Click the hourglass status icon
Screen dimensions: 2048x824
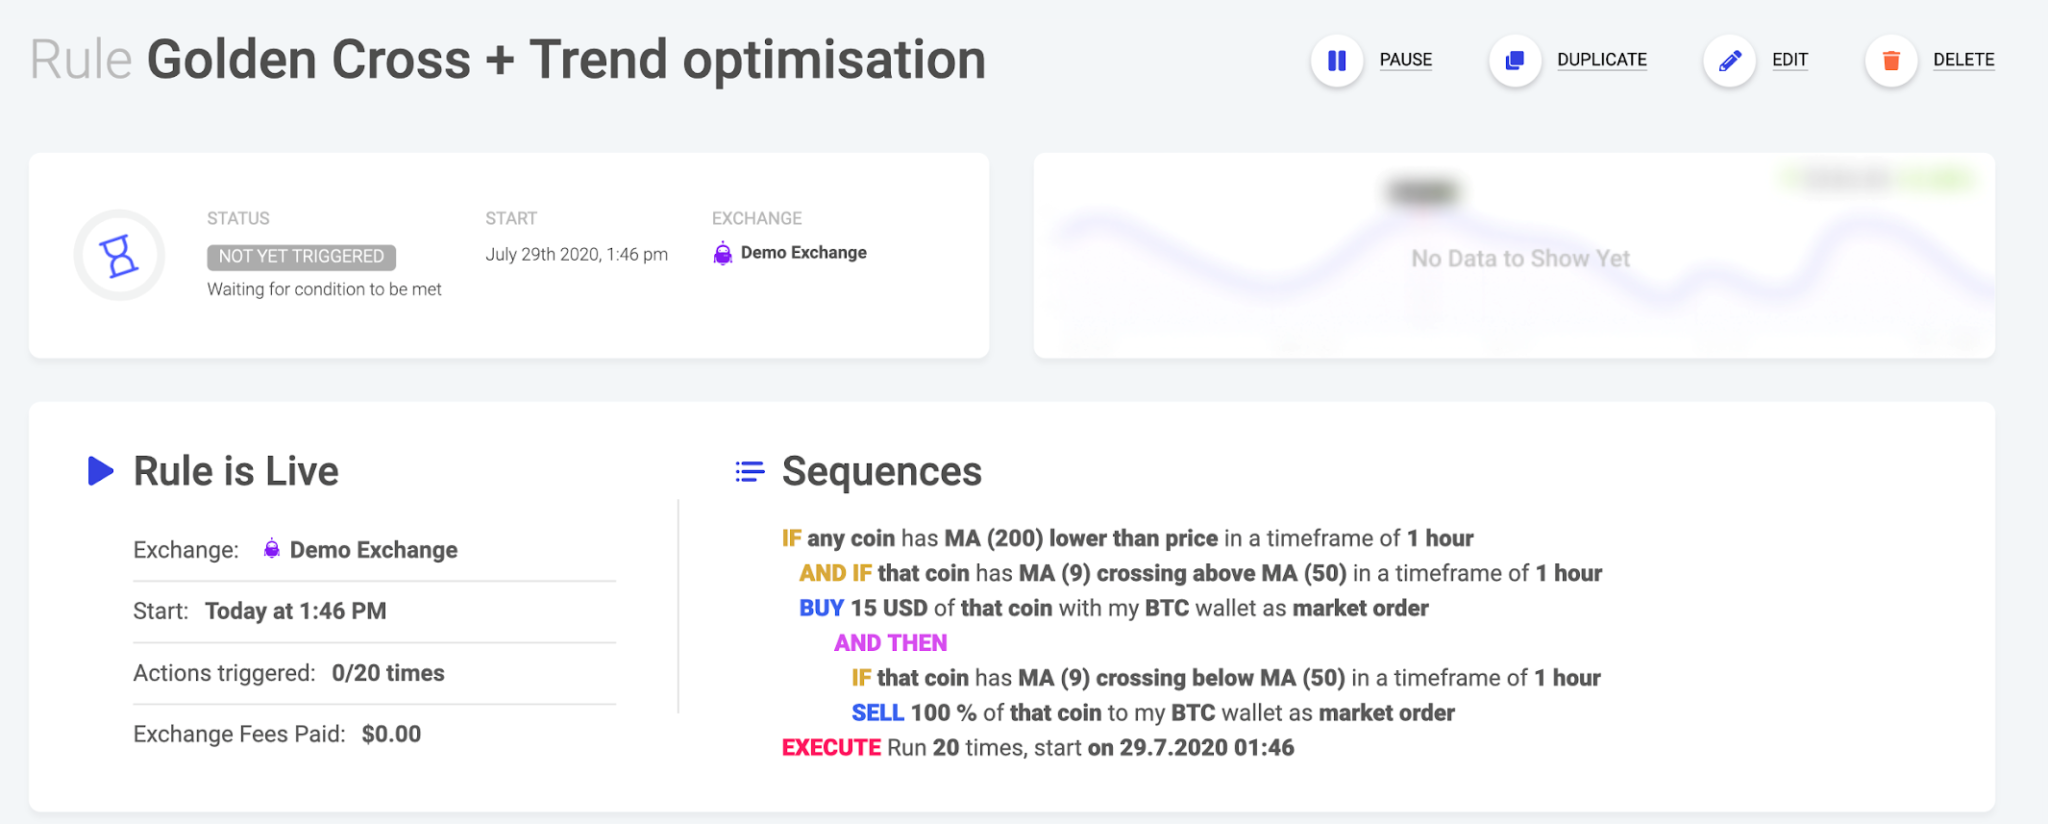click(119, 255)
